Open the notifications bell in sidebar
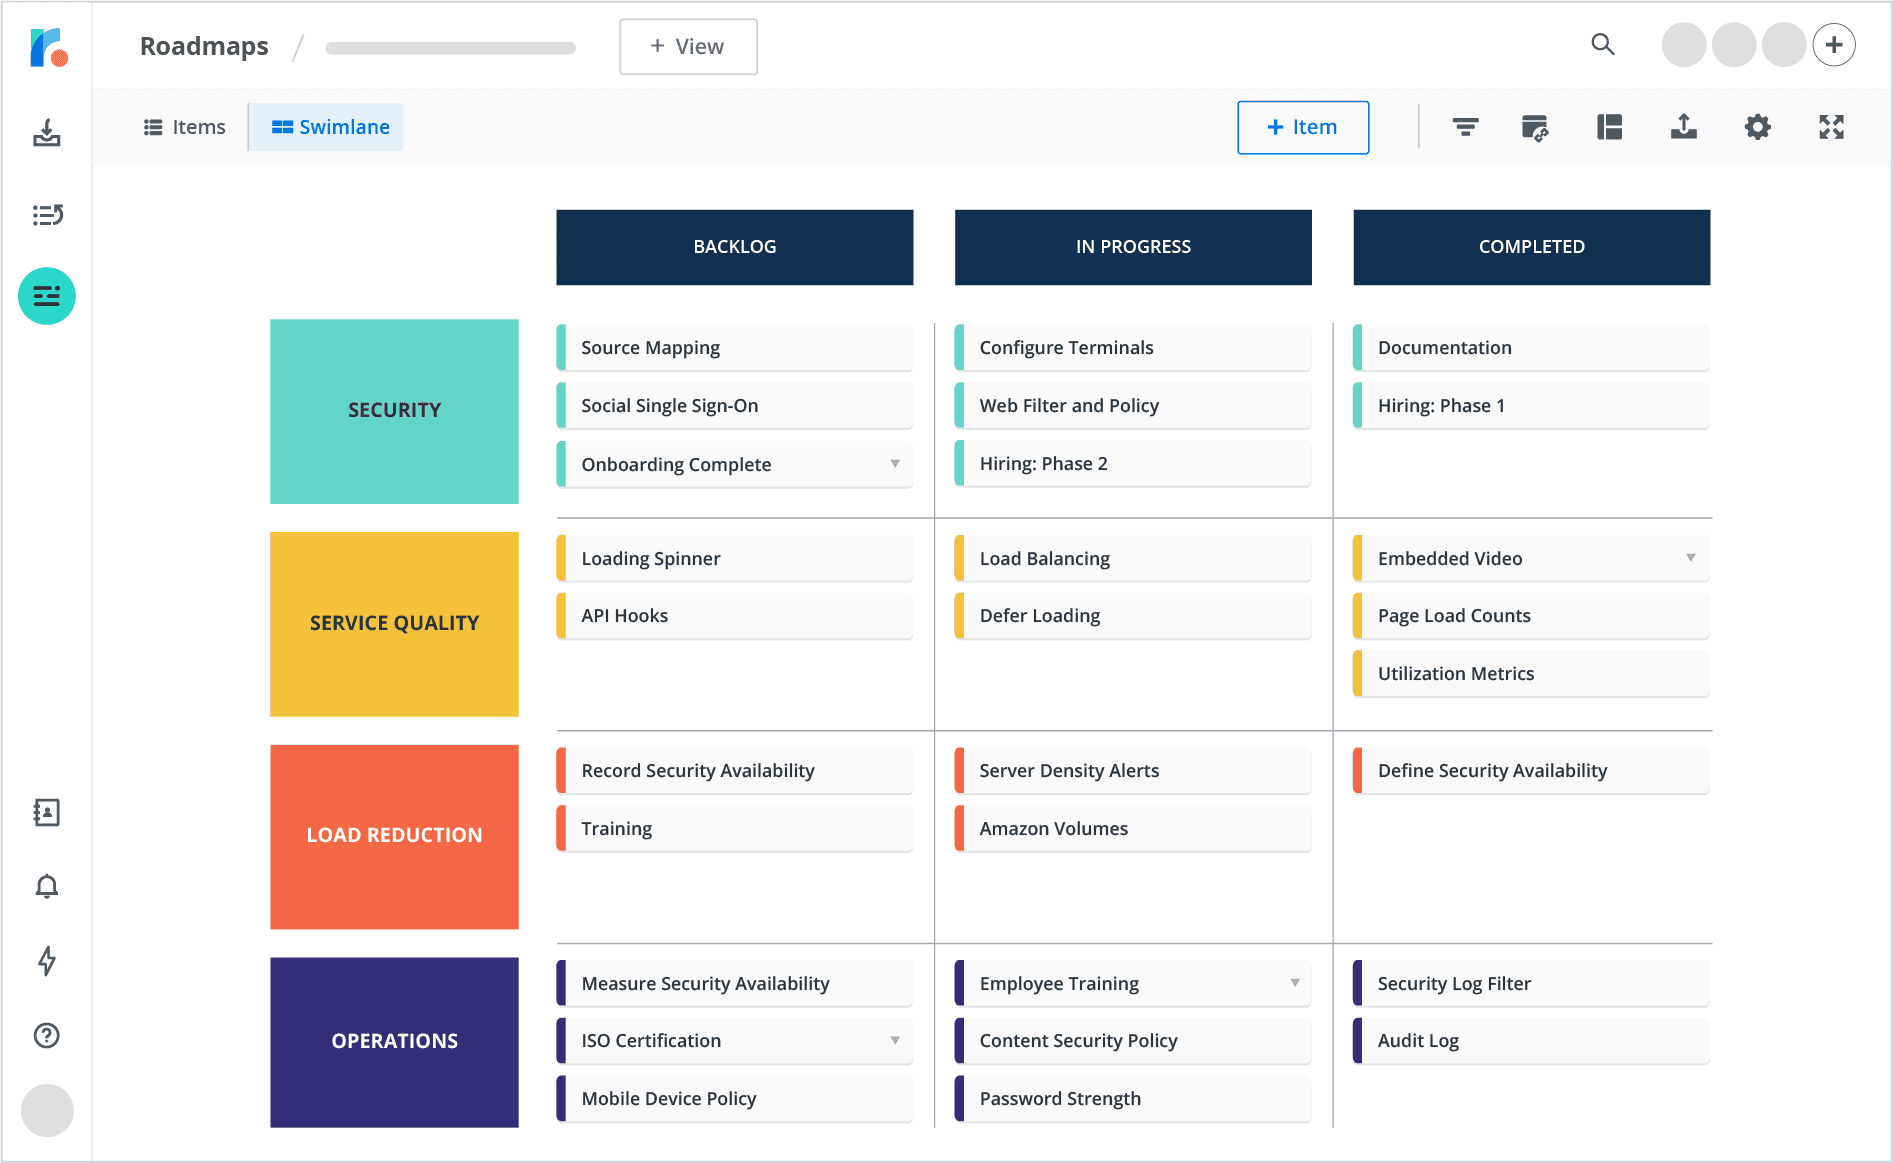This screenshot has height=1163, width=1893. (46, 886)
